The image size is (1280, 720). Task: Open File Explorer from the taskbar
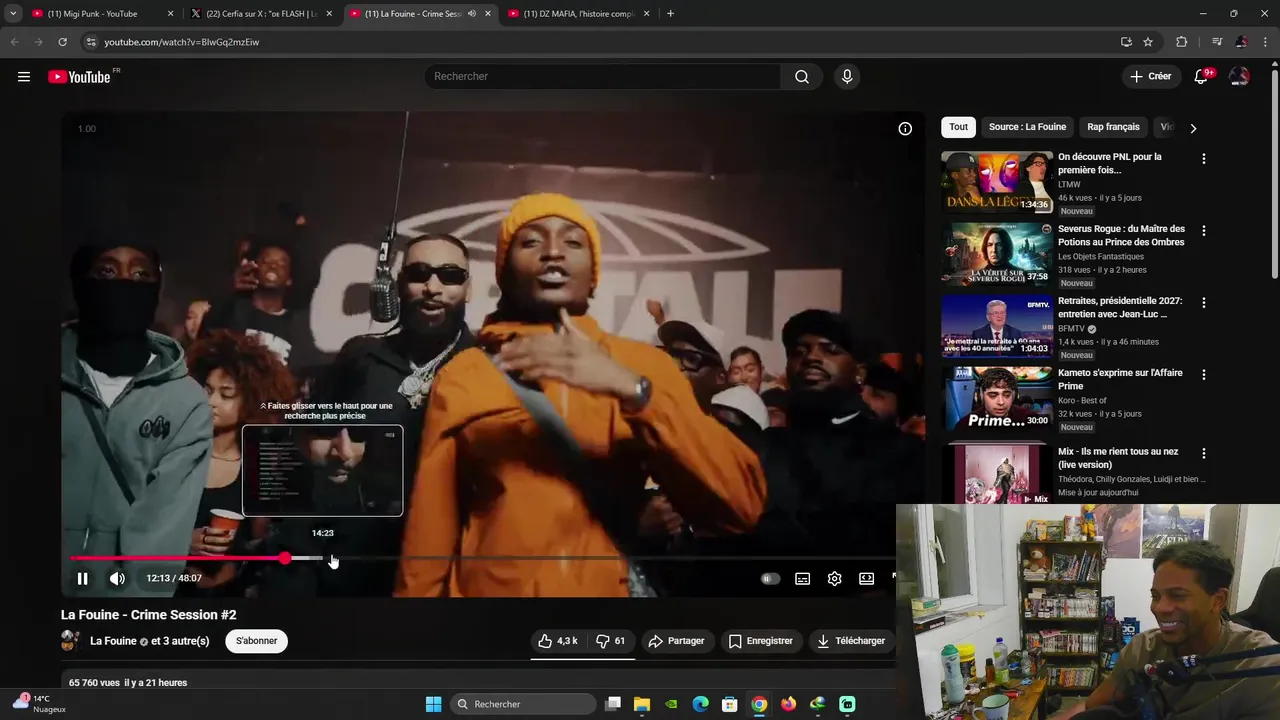point(642,704)
